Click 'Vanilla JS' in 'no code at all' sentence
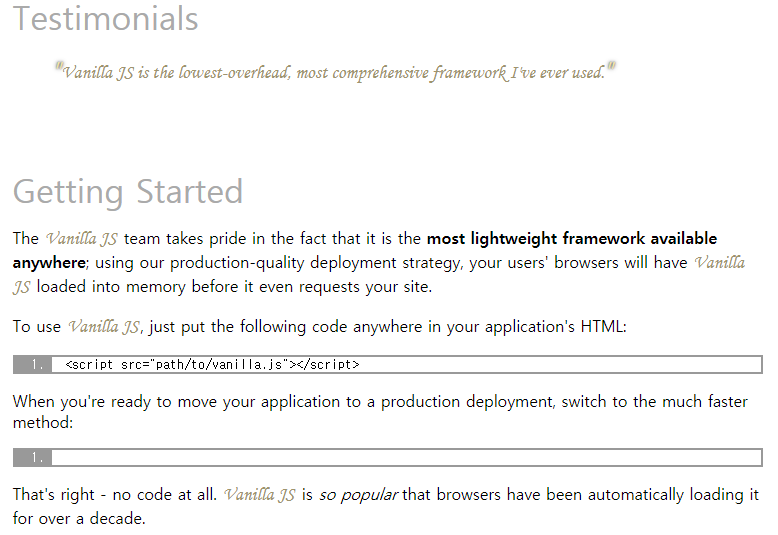Viewport: 778px width, 535px height. pyautogui.click(x=259, y=495)
